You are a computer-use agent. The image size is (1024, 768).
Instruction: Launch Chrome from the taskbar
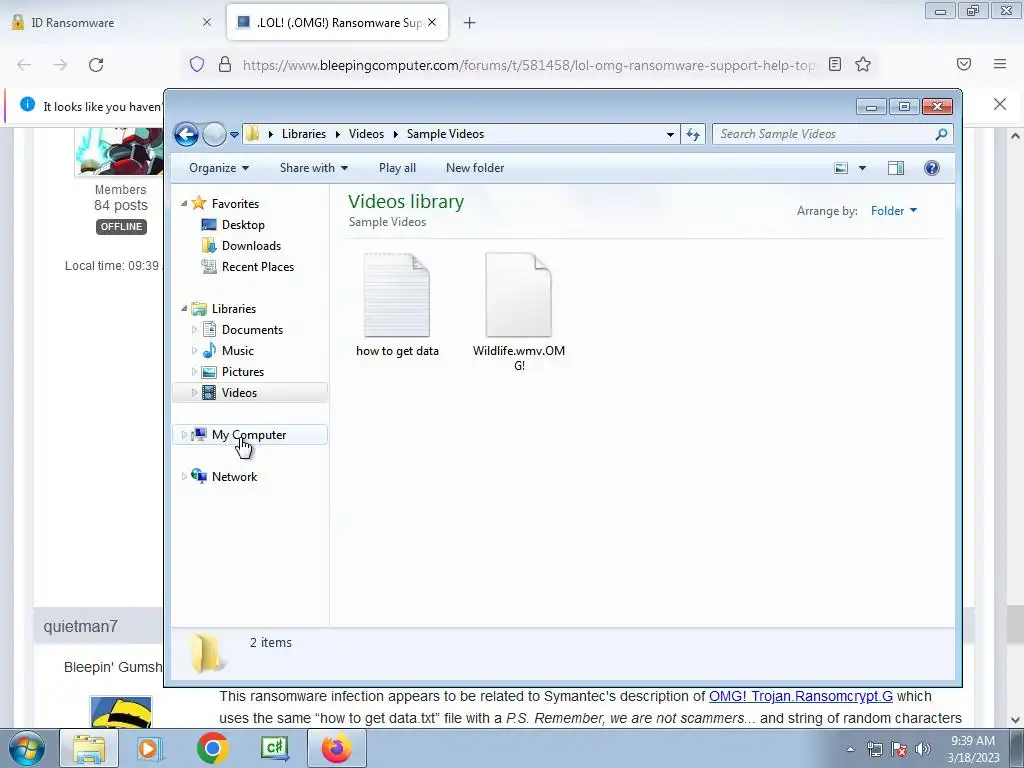[x=212, y=748]
